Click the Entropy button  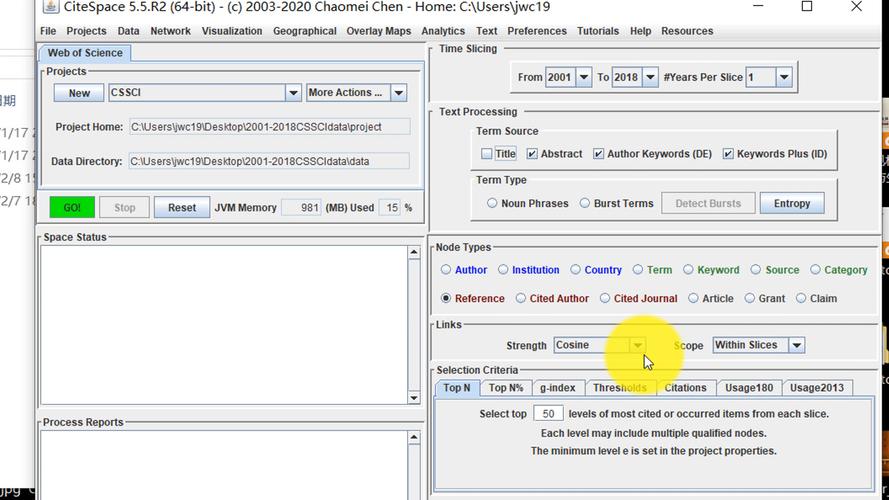click(791, 203)
